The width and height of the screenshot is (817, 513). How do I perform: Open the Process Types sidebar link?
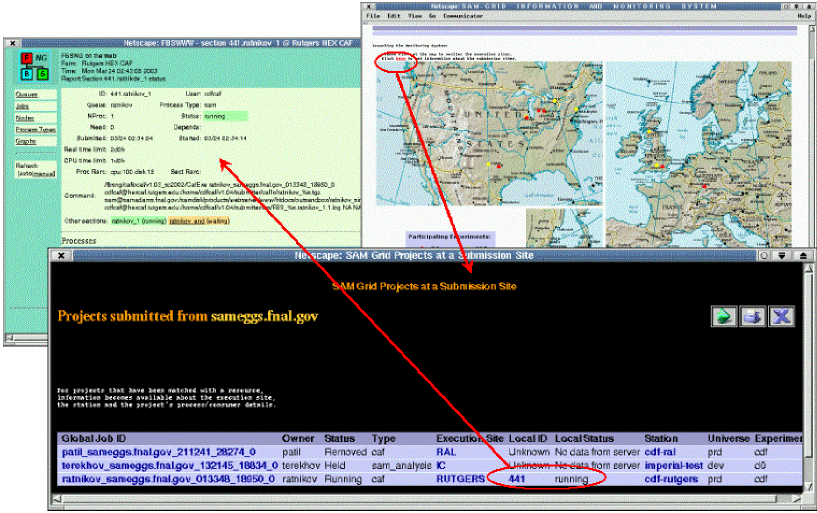coord(35,130)
